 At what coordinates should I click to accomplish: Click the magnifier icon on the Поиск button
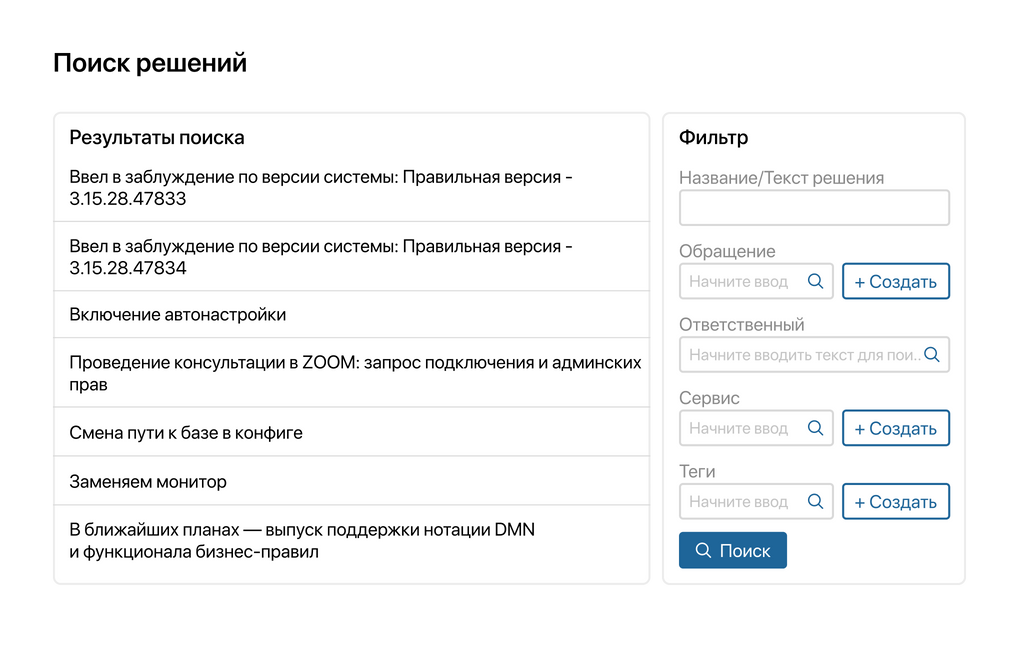(x=703, y=550)
